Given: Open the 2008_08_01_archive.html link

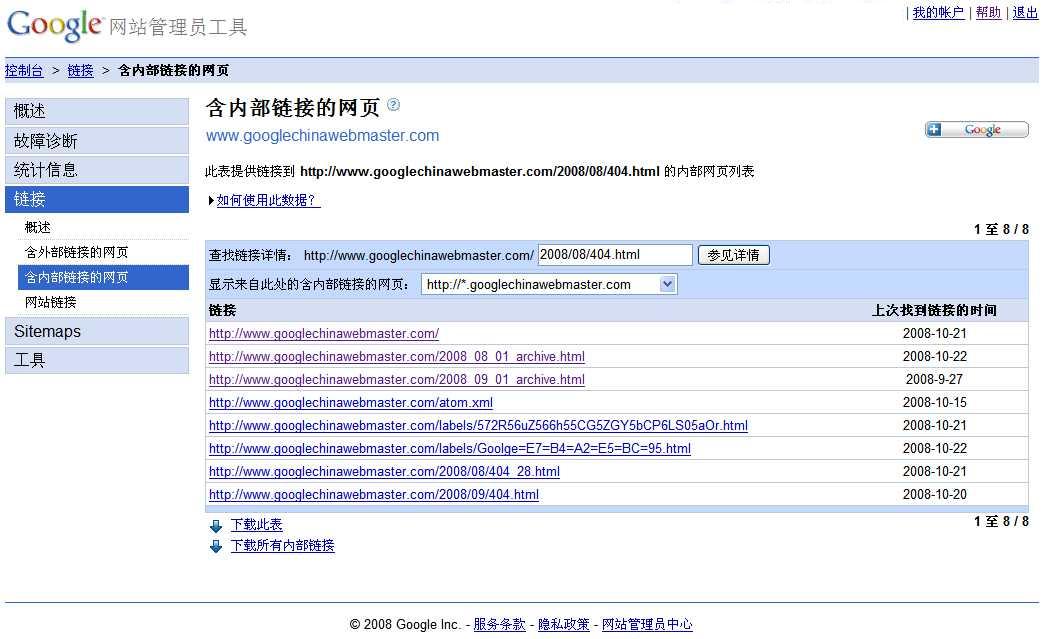Looking at the screenshot, I should [x=397, y=357].
